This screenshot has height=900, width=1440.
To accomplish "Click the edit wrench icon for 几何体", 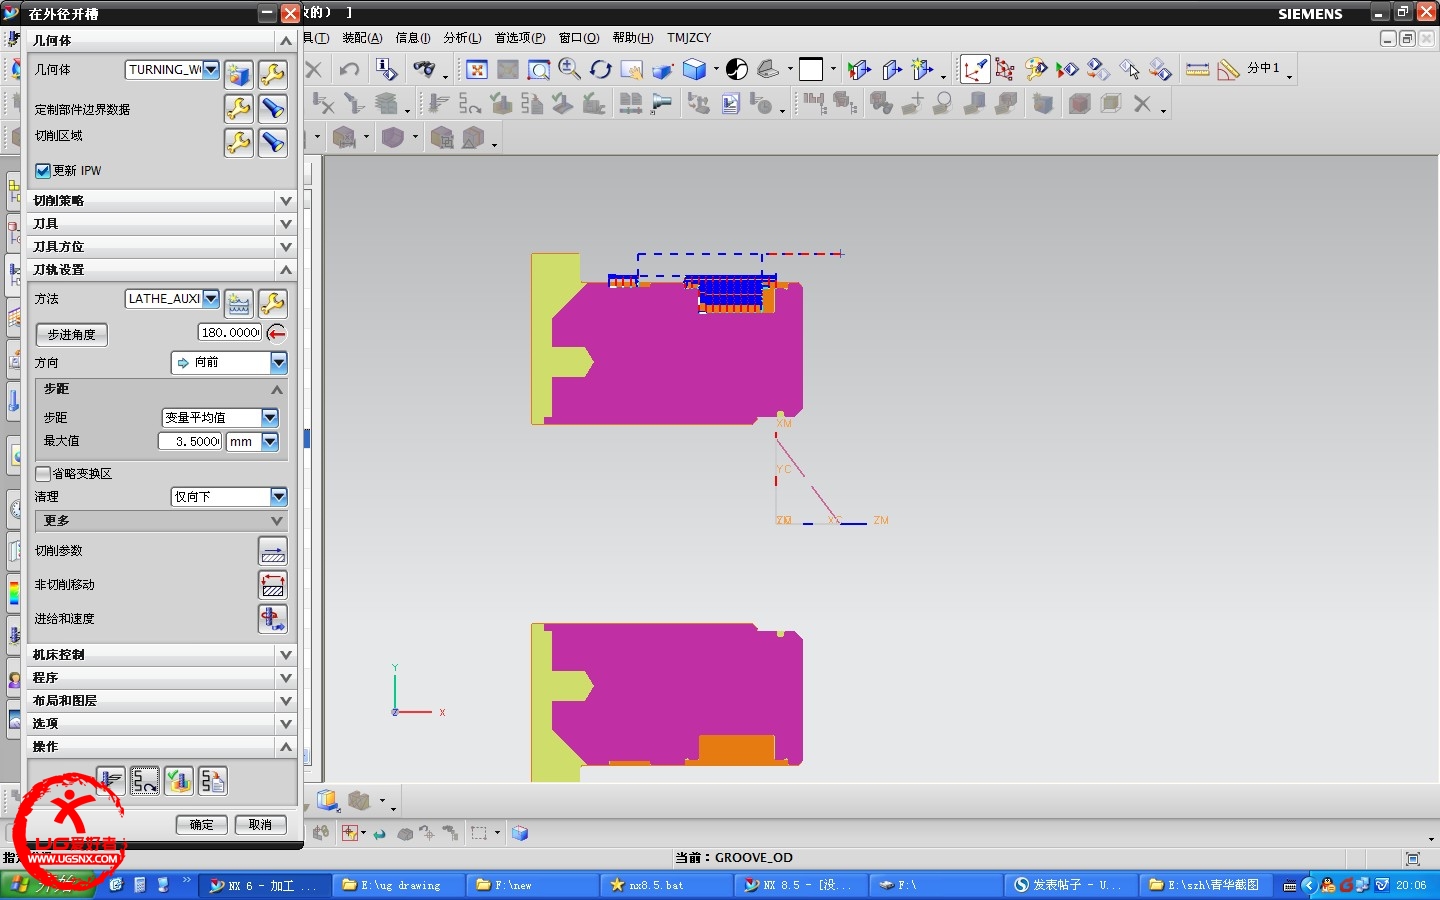I will click(x=272, y=74).
